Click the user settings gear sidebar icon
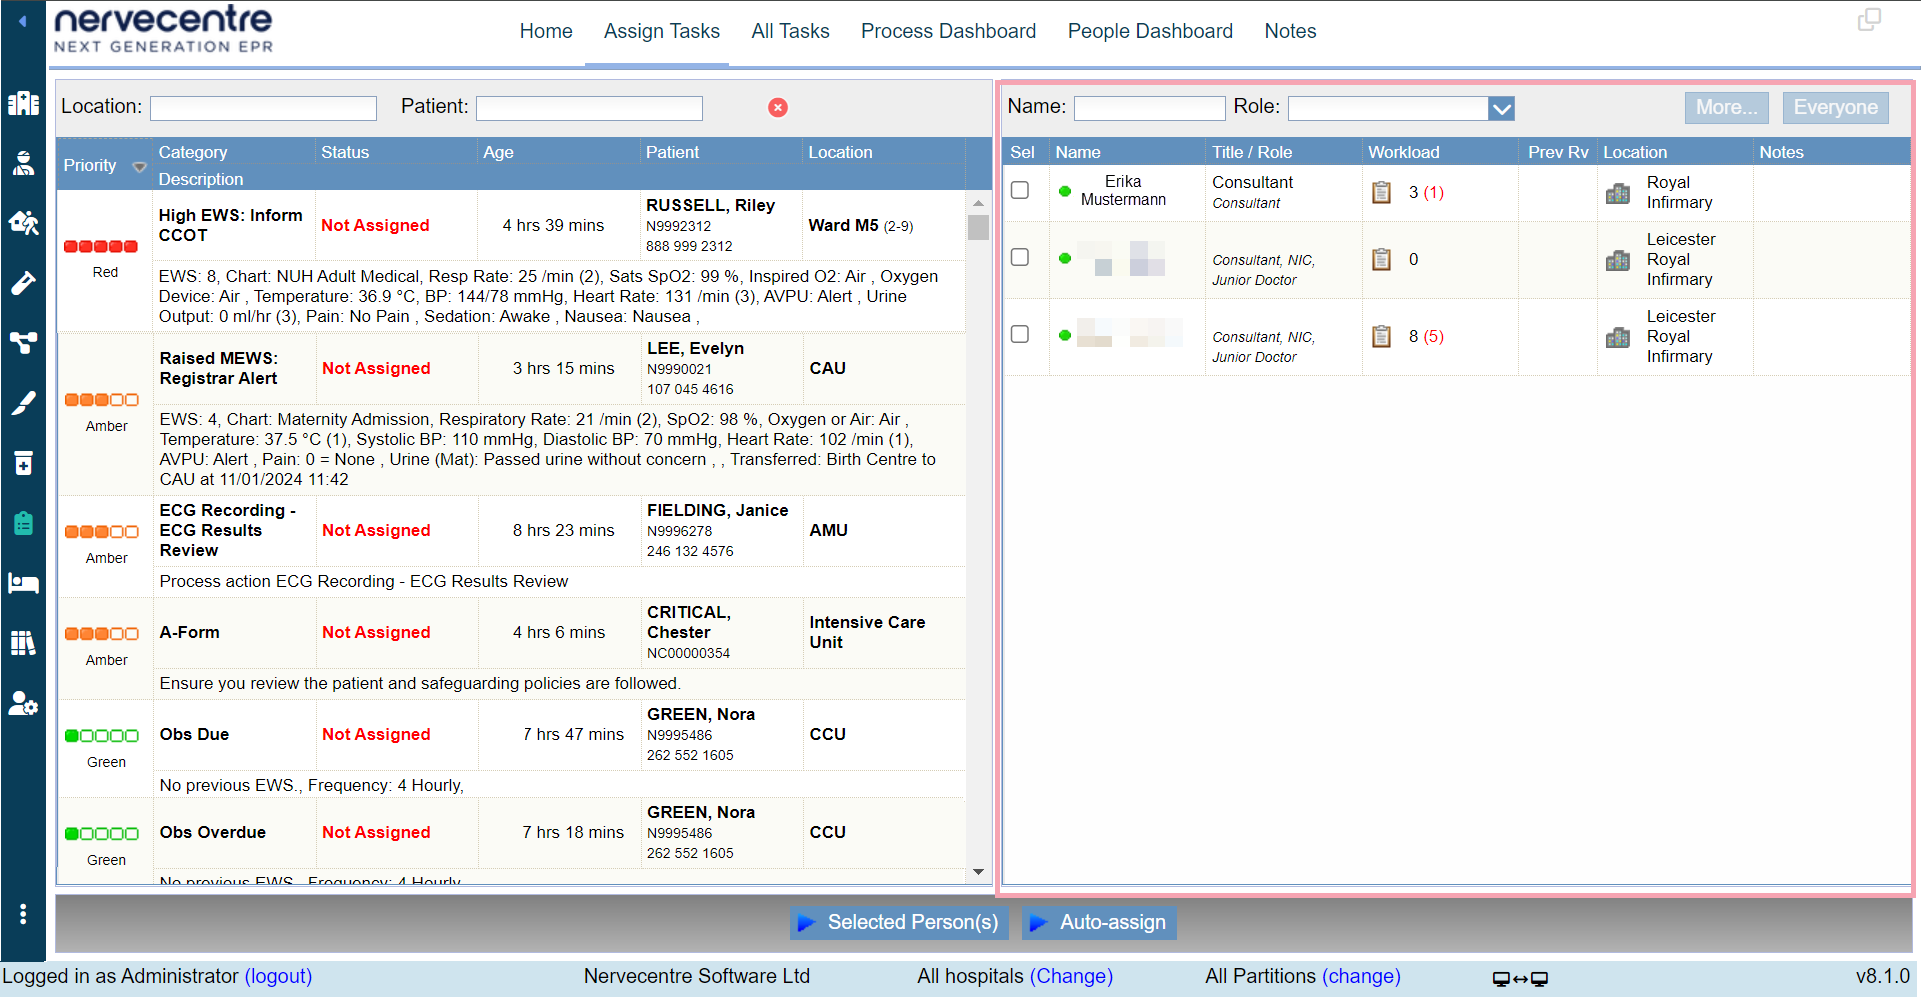The height and width of the screenshot is (997, 1921). (x=23, y=704)
